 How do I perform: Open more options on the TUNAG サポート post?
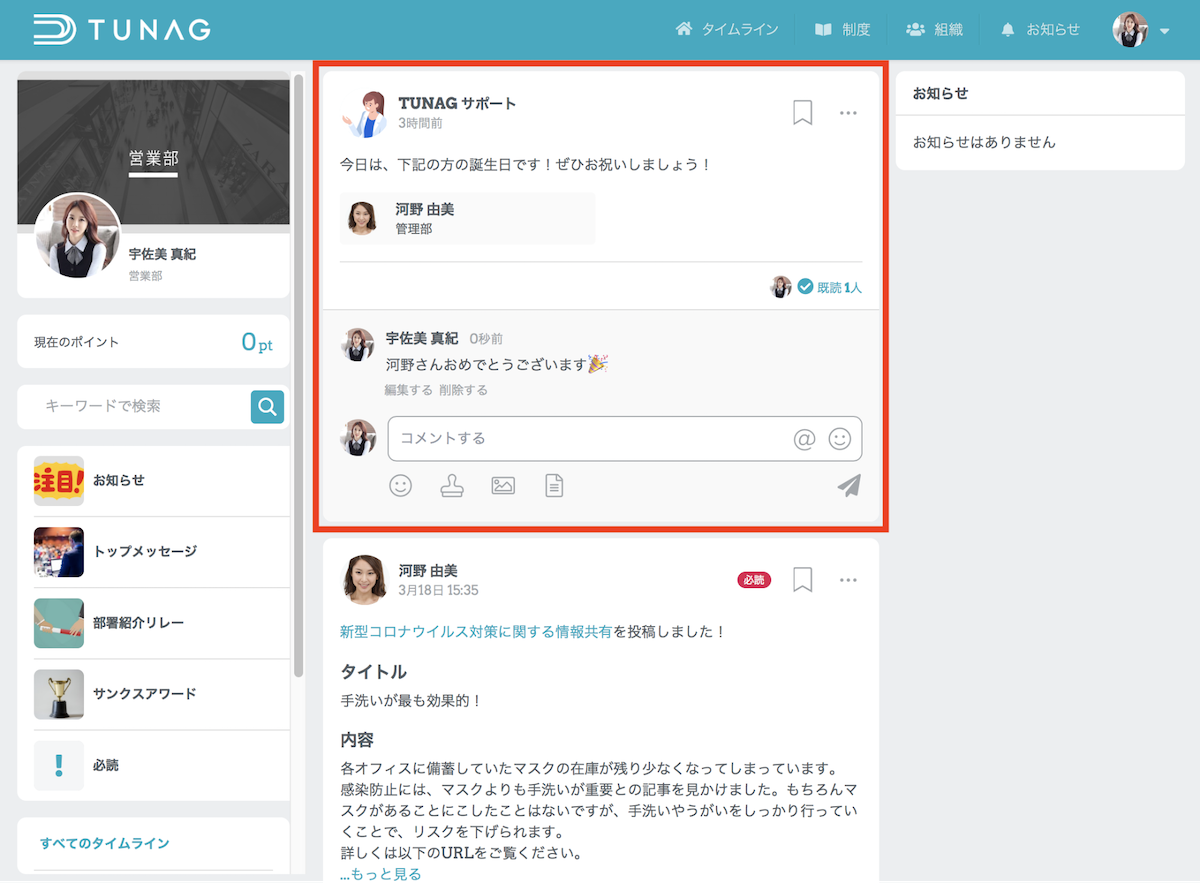(x=848, y=113)
